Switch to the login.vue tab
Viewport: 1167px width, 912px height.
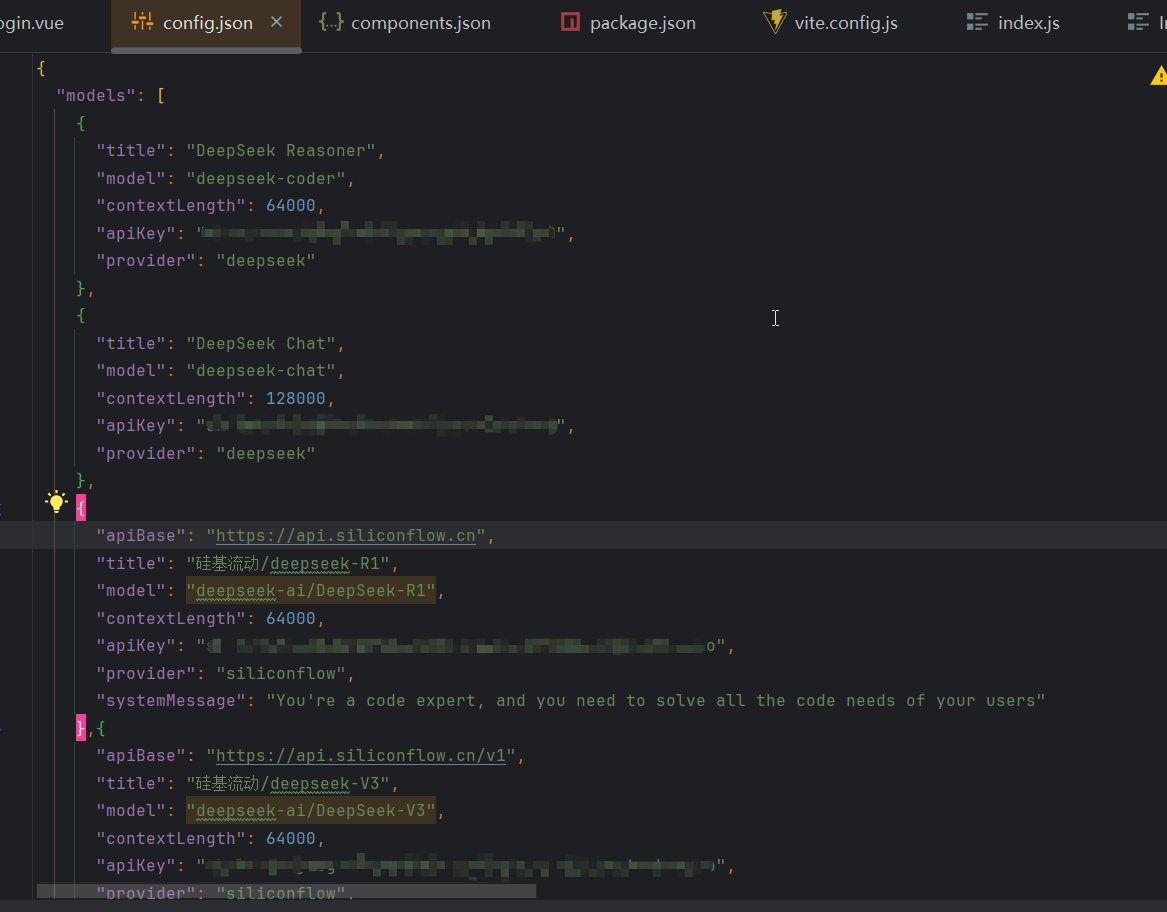[32, 23]
